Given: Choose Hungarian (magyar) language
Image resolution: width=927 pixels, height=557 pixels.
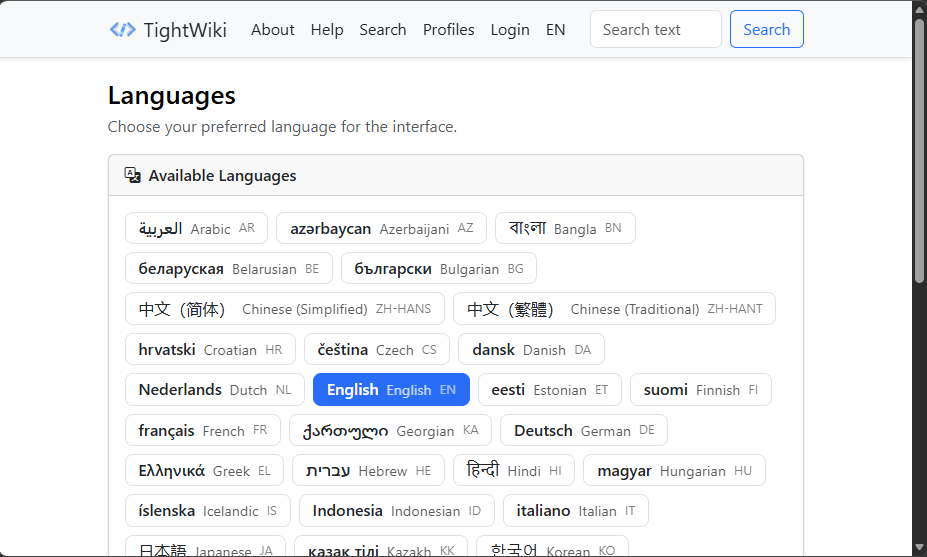Looking at the screenshot, I should [675, 470].
